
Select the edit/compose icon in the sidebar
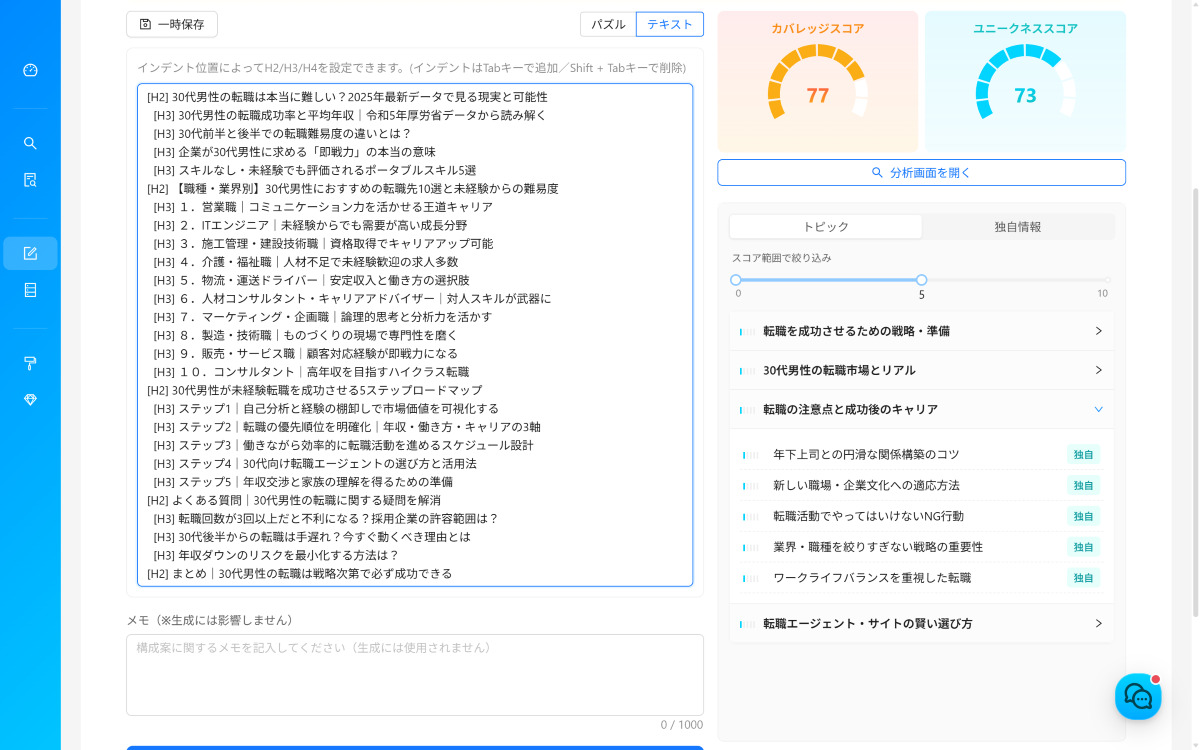pos(30,253)
